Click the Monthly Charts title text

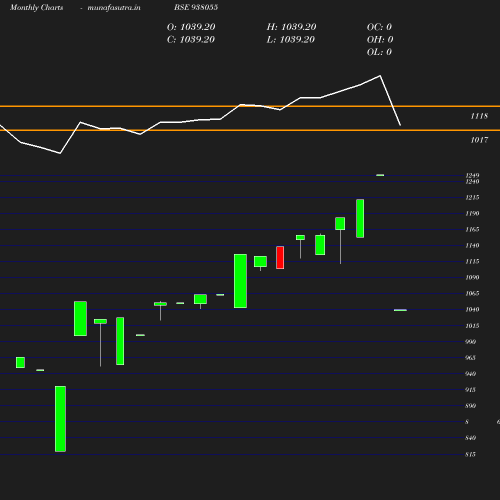[x=37, y=7]
